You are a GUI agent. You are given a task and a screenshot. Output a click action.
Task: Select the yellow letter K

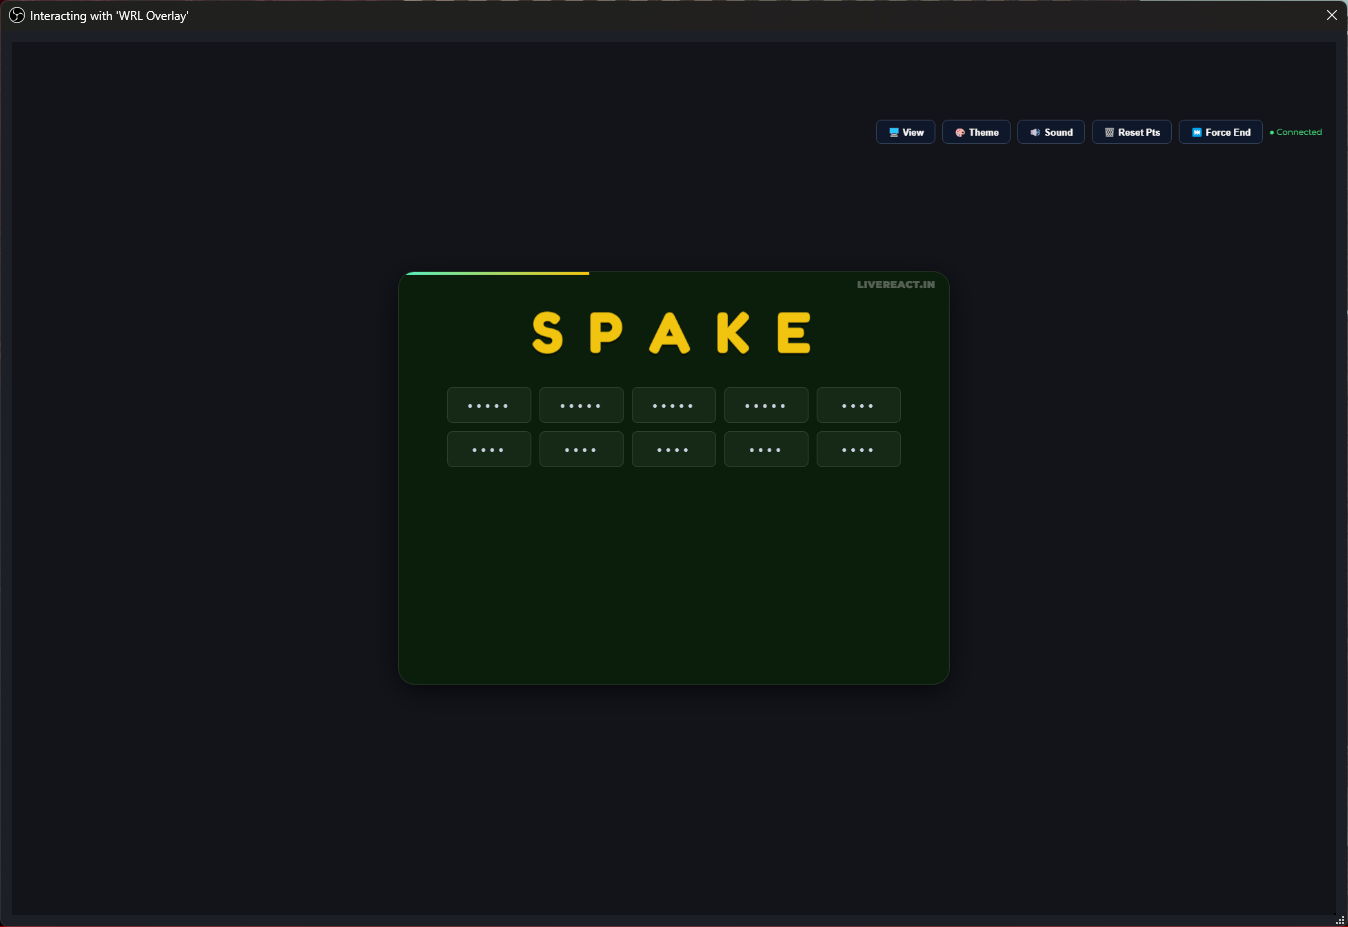733,333
